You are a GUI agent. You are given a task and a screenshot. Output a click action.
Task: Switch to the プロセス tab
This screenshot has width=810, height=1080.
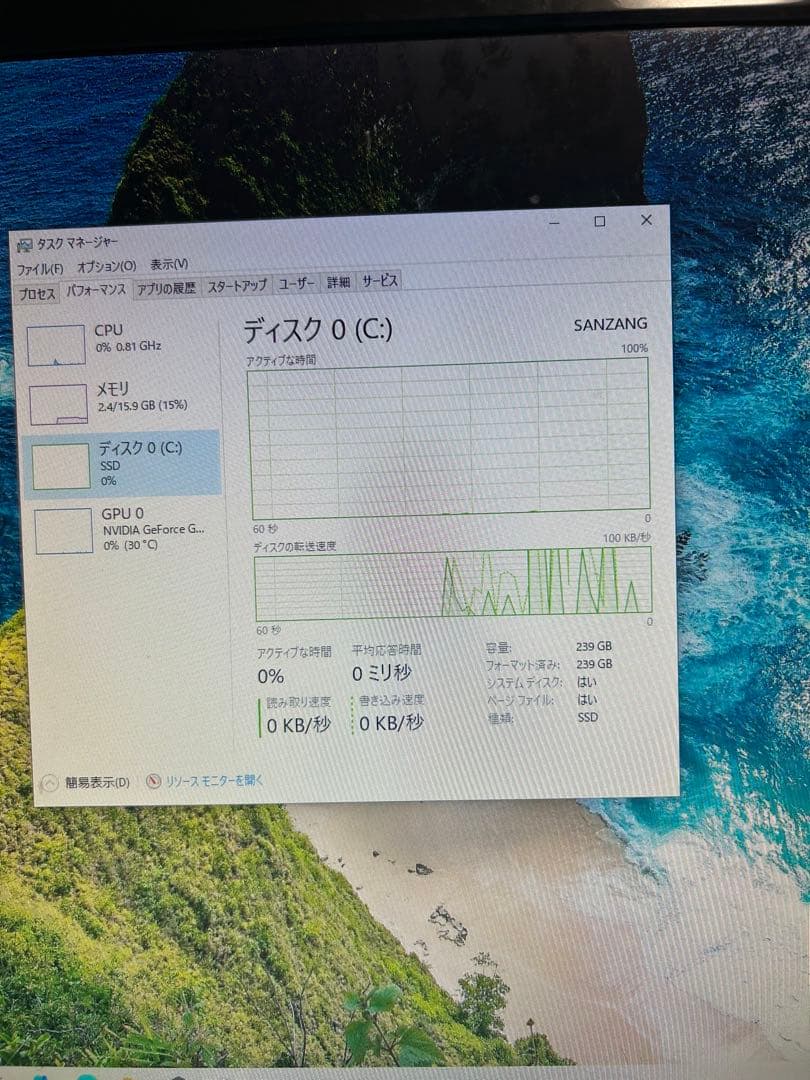click(35, 284)
